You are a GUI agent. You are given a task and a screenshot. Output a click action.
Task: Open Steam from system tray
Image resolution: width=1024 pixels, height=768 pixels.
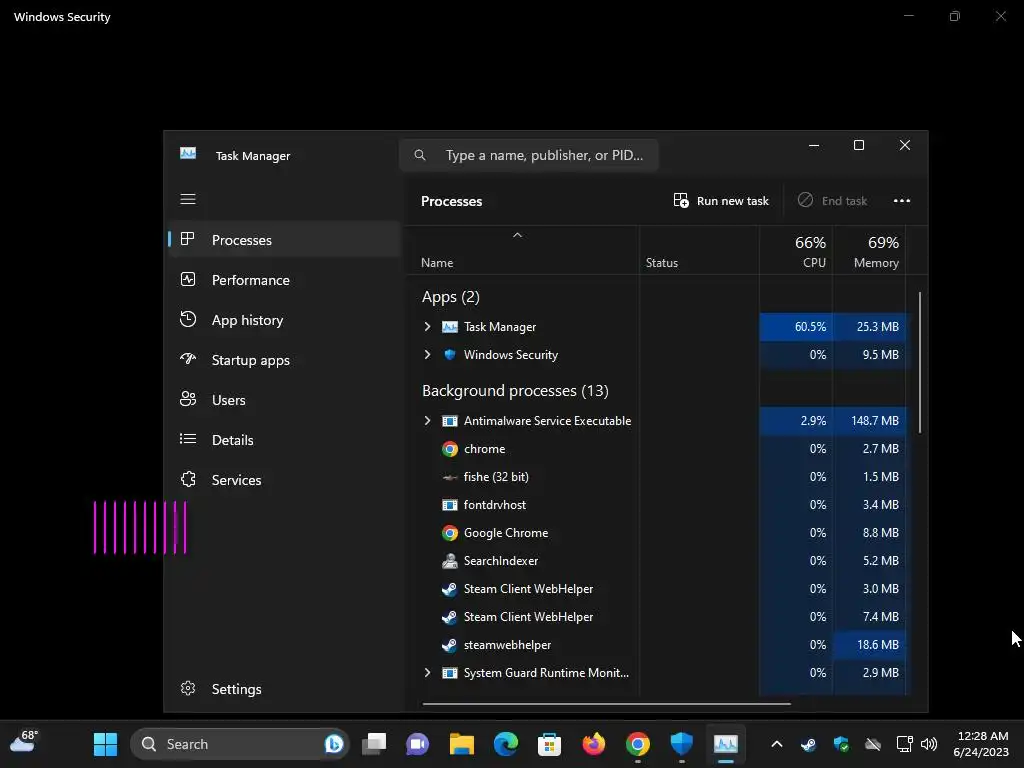click(x=808, y=744)
